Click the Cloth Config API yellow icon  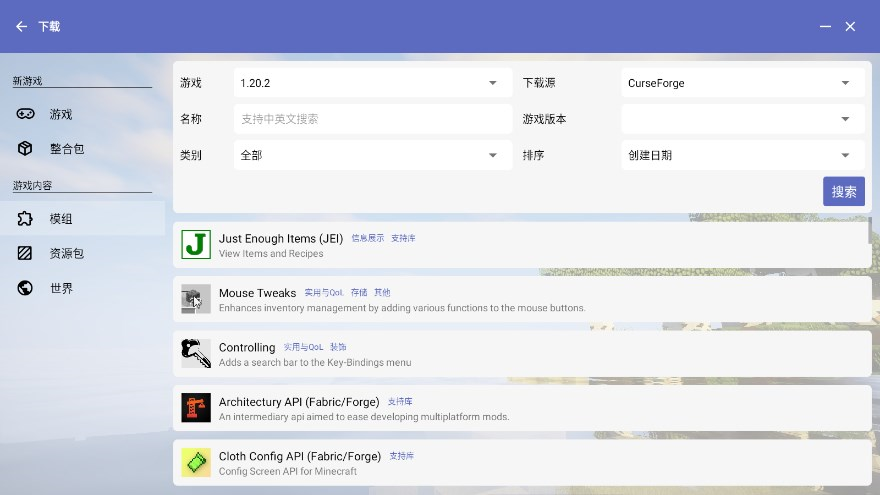tap(196, 462)
